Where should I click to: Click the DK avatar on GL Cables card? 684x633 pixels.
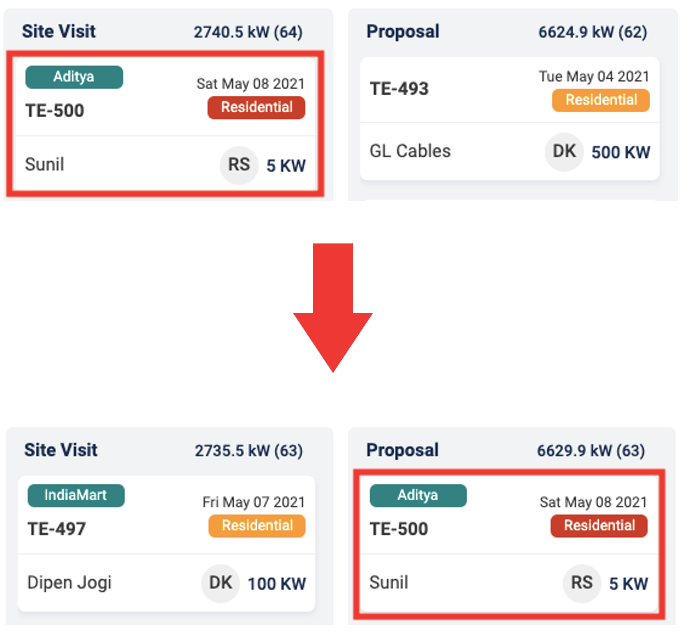pos(564,152)
